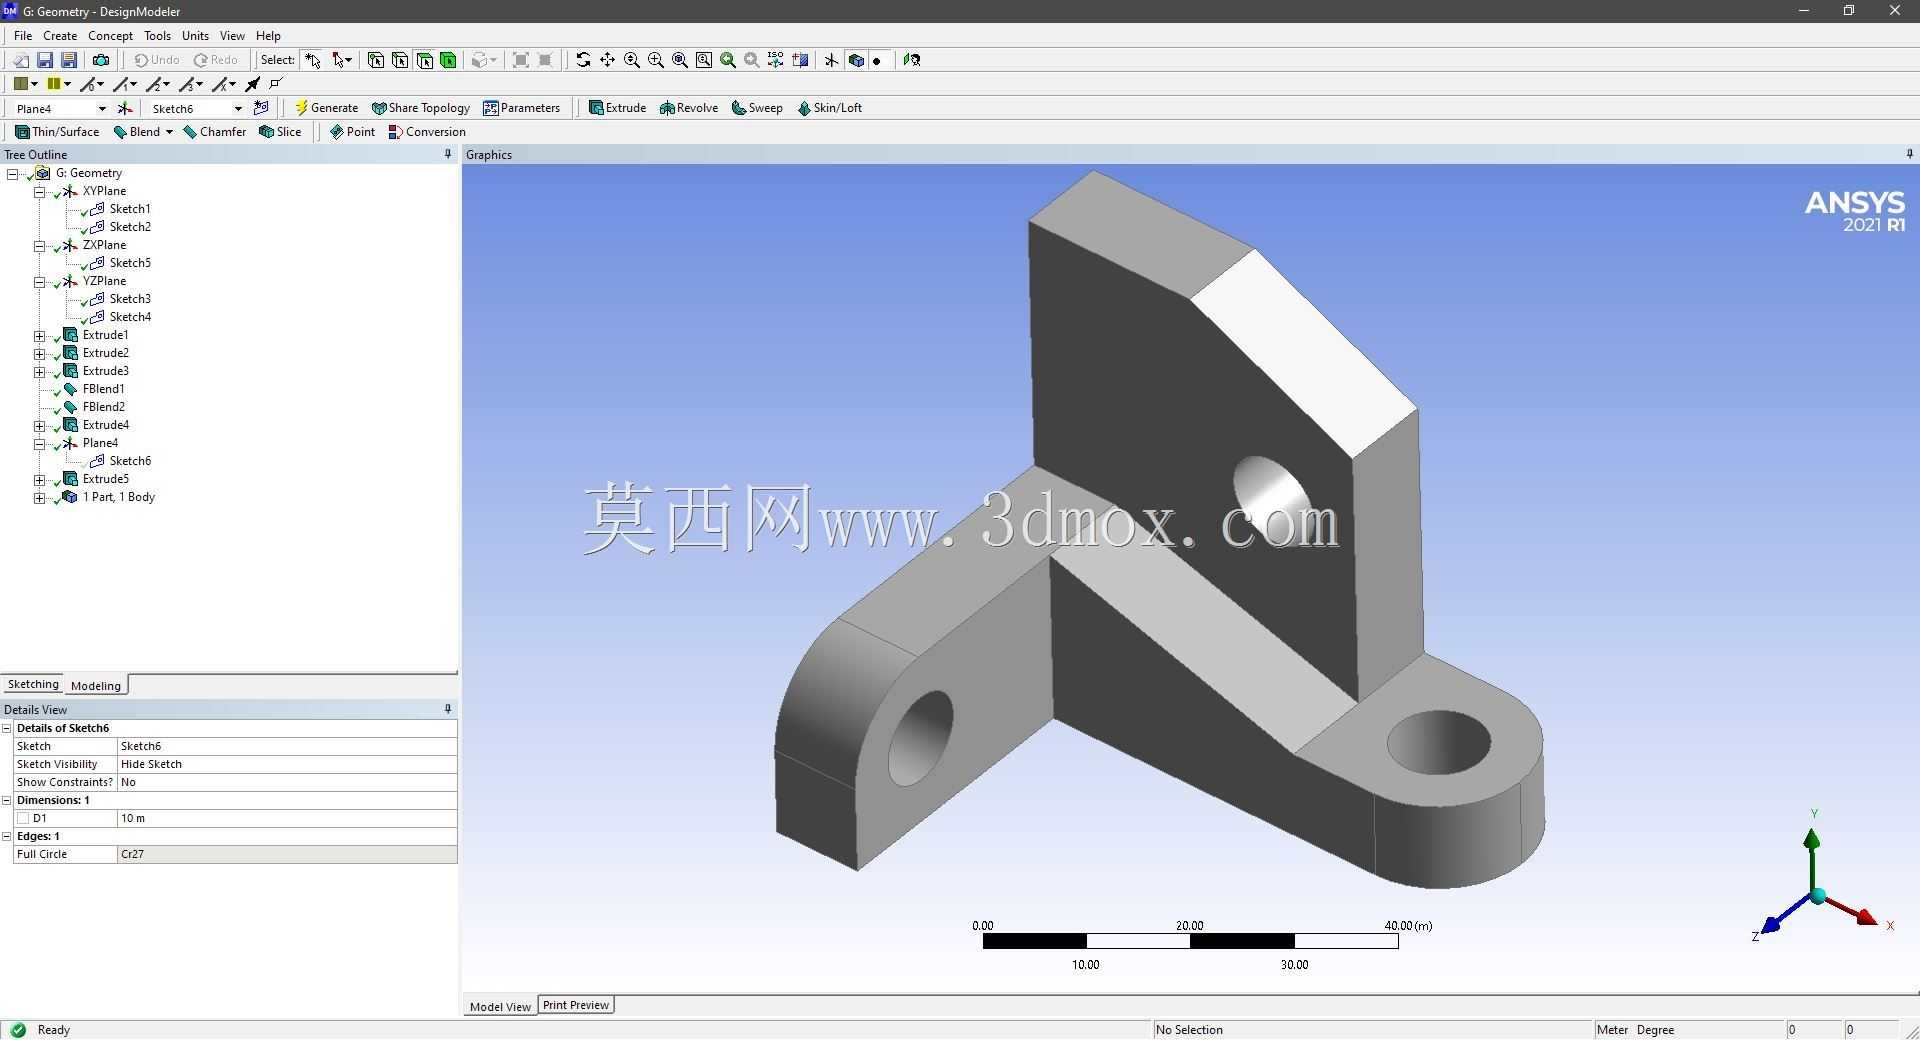Open the Blend dropdown arrow
Screen dimensions: 1920x1040
tap(169, 132)
